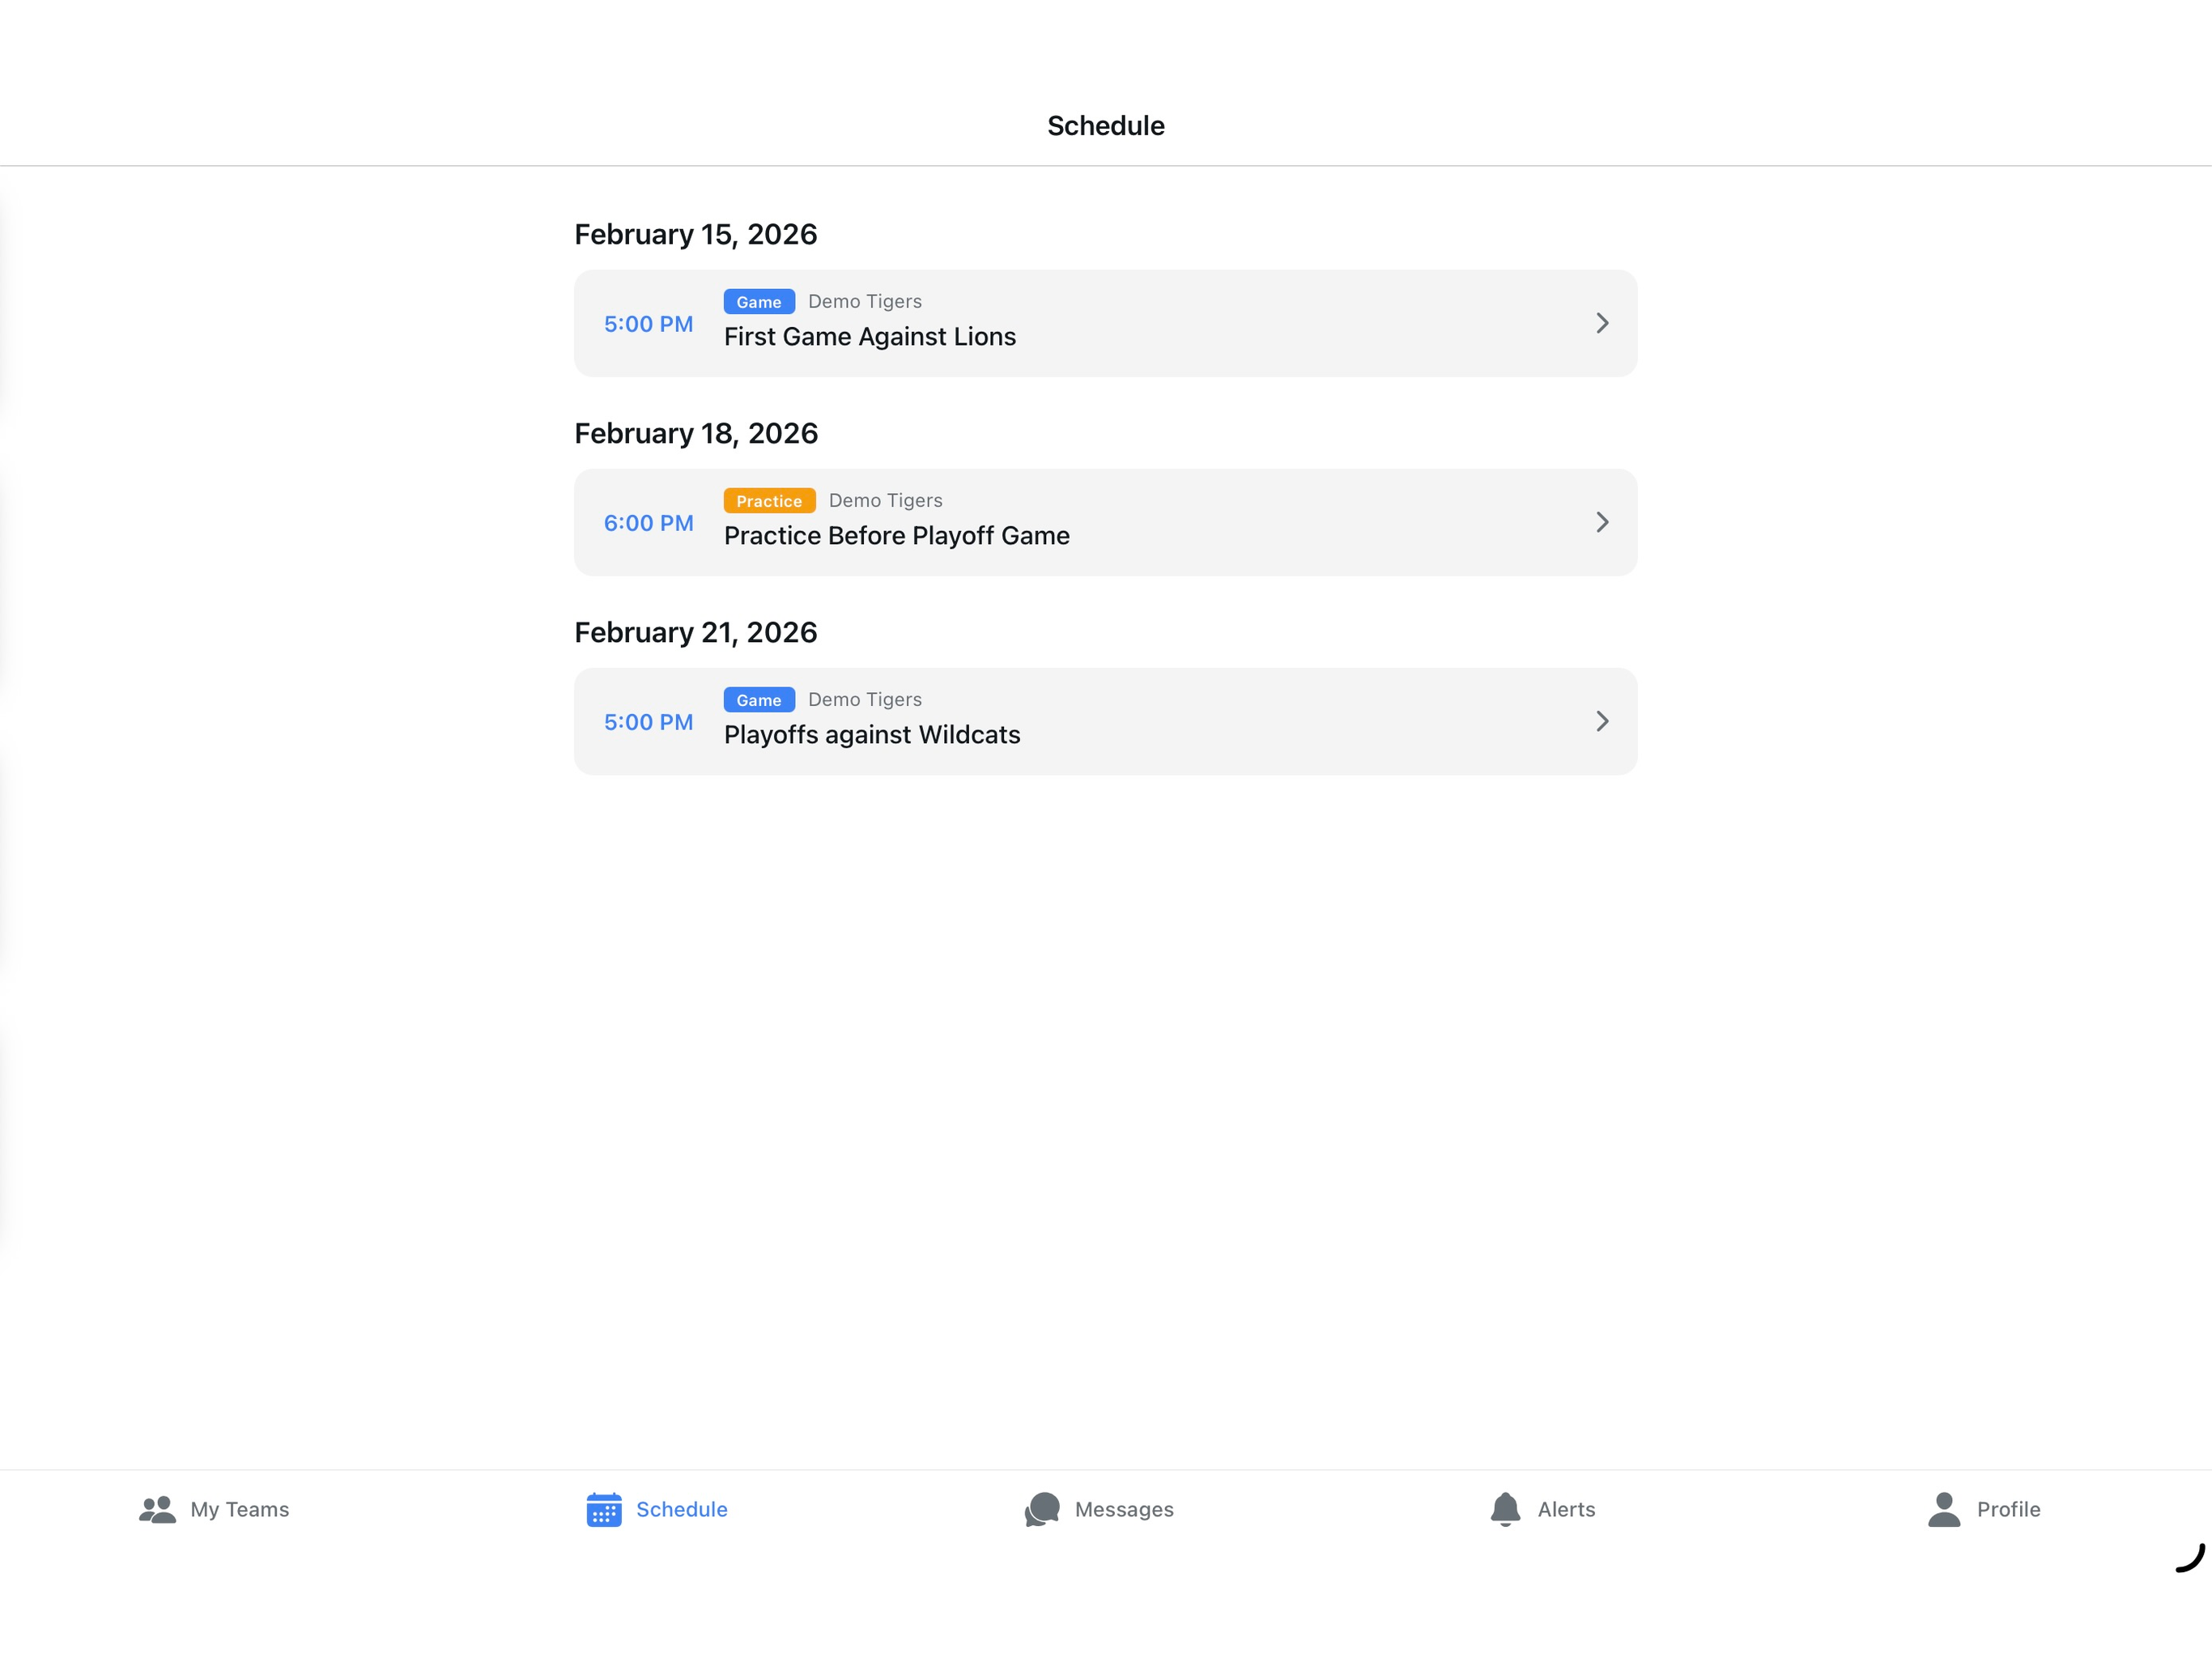Switch to the Messages tab label

pyautogui.click(x=1124, y=1509)
